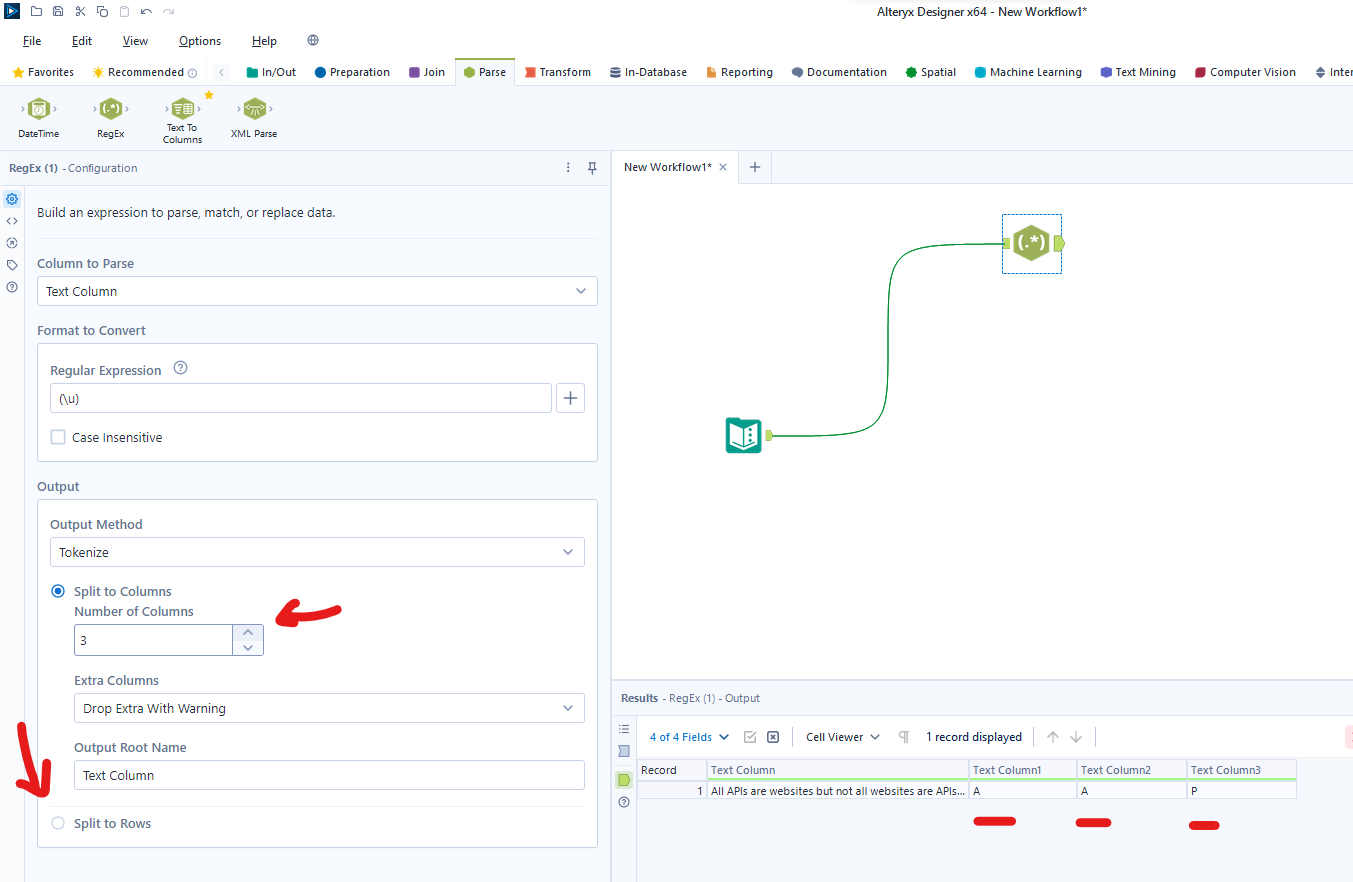The height and width of the screenshot is (882, 1353).
Task: Switch to the Preparation tool category
Action: point(352,72)
